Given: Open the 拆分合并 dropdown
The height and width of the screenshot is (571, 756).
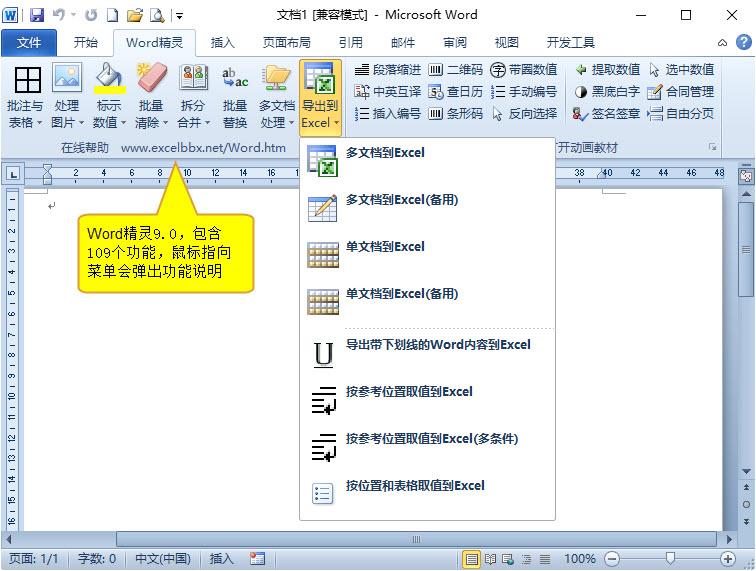Looking at the screenshot, I should (193, 97).
